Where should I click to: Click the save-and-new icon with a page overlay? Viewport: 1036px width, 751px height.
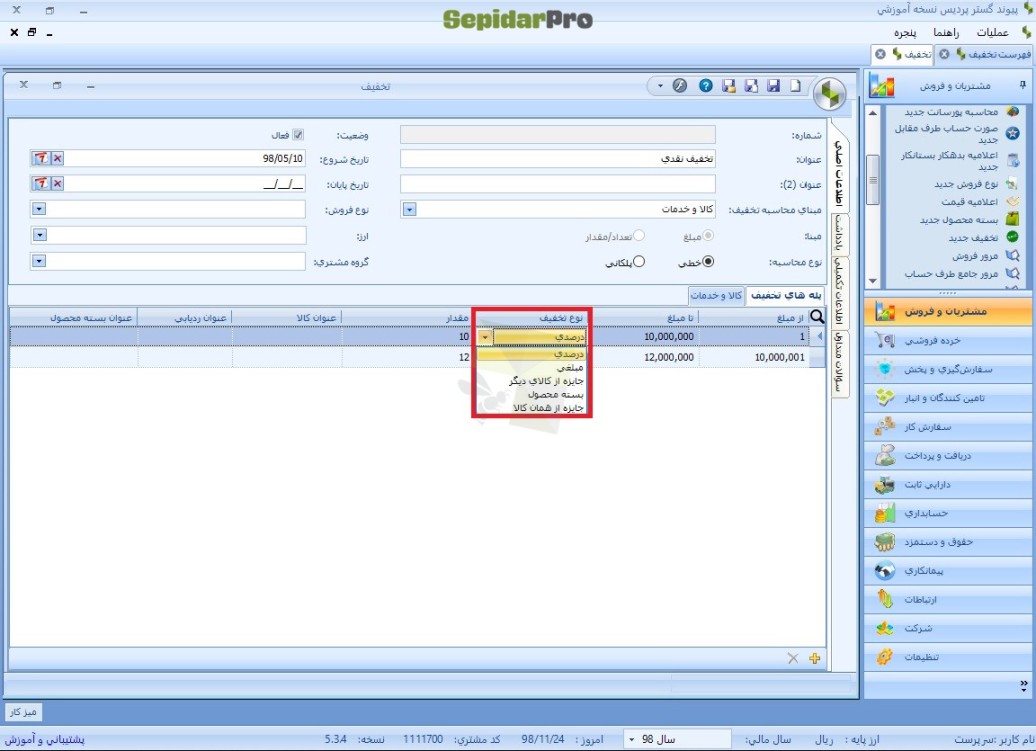click(x=751, y=86)
